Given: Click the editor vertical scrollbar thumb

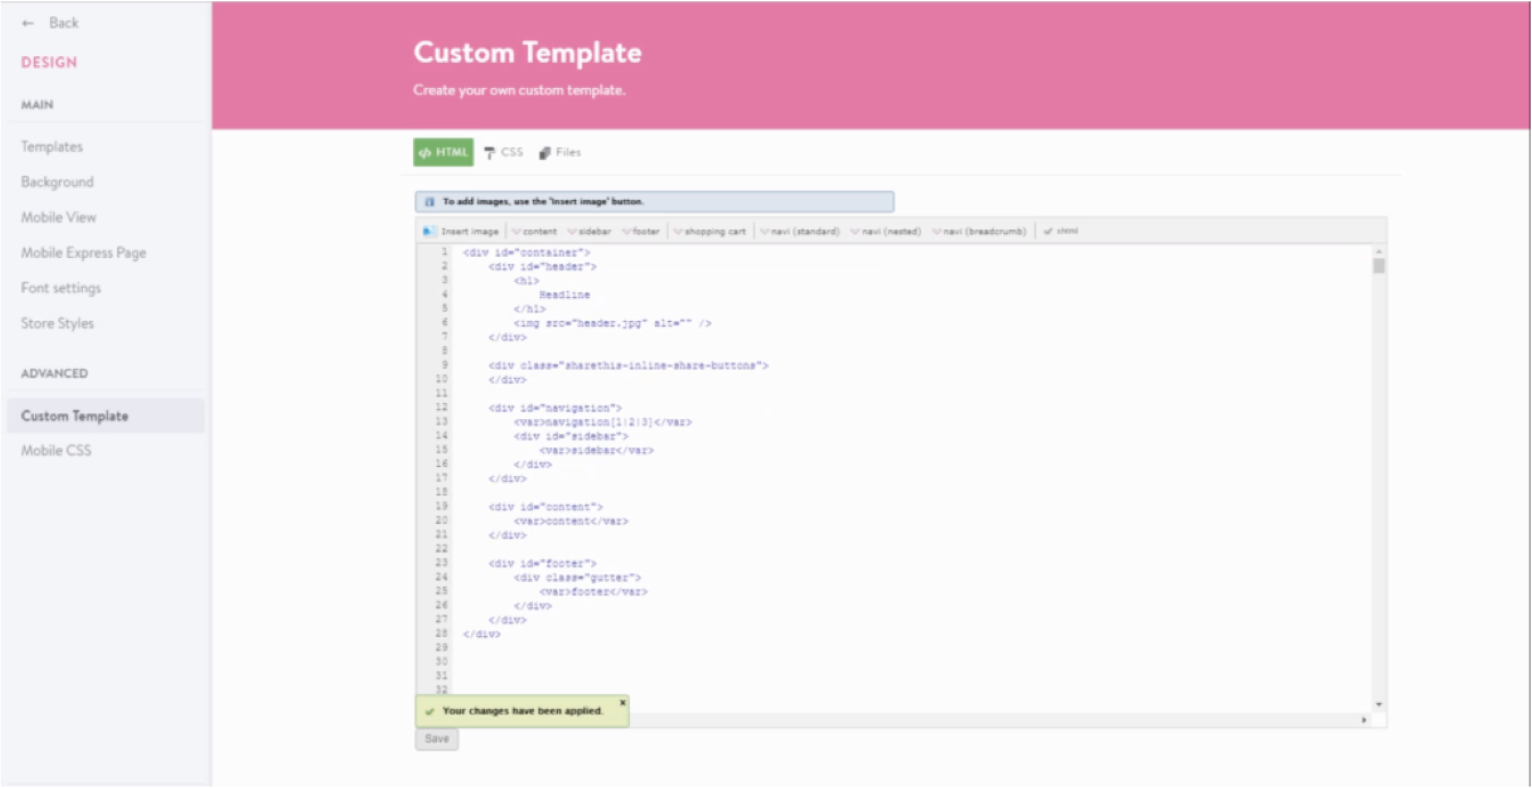Looking at the screenshot, I should [1379, 266].
